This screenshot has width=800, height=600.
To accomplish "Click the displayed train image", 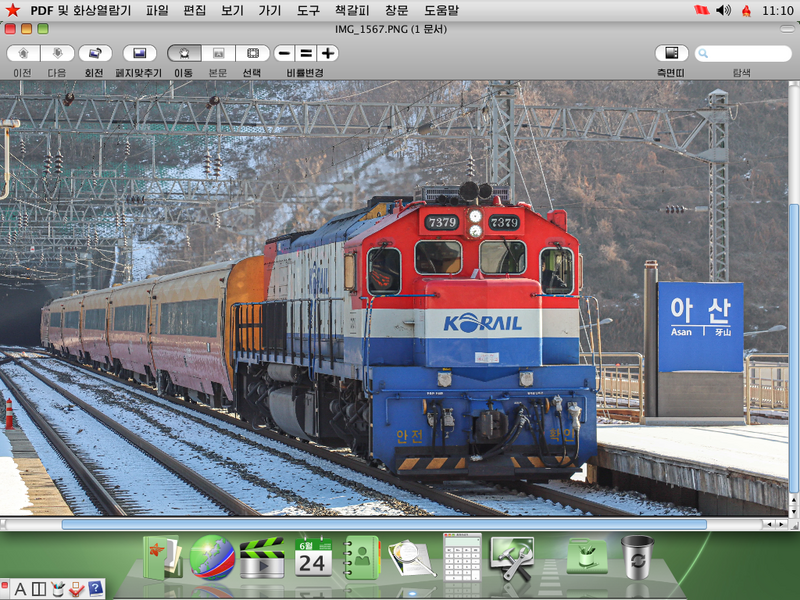I will pos(394,298).
